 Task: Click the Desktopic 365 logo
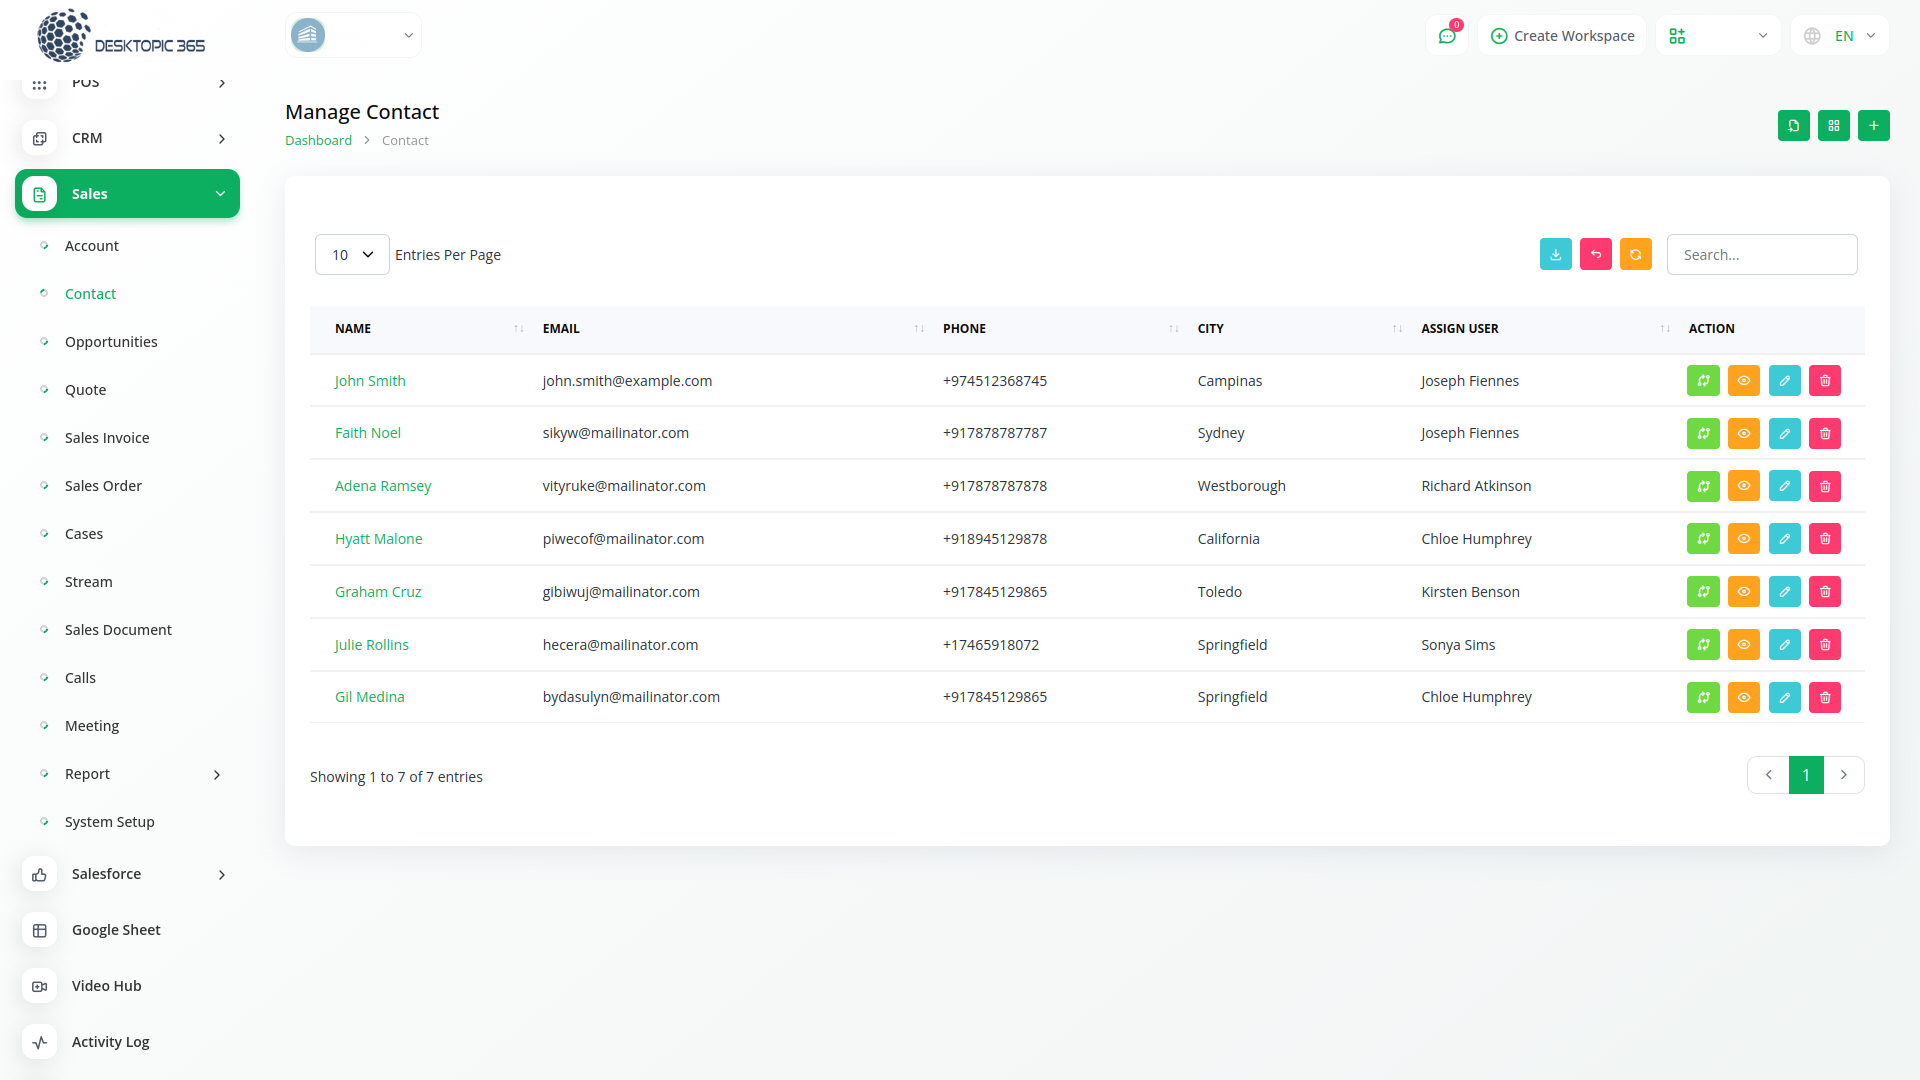click(121, 36)
